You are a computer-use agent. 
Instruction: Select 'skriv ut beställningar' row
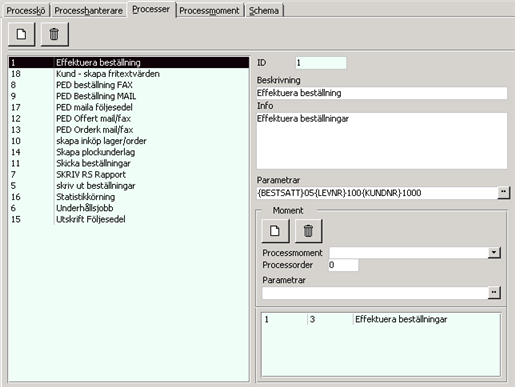point(129,186)
